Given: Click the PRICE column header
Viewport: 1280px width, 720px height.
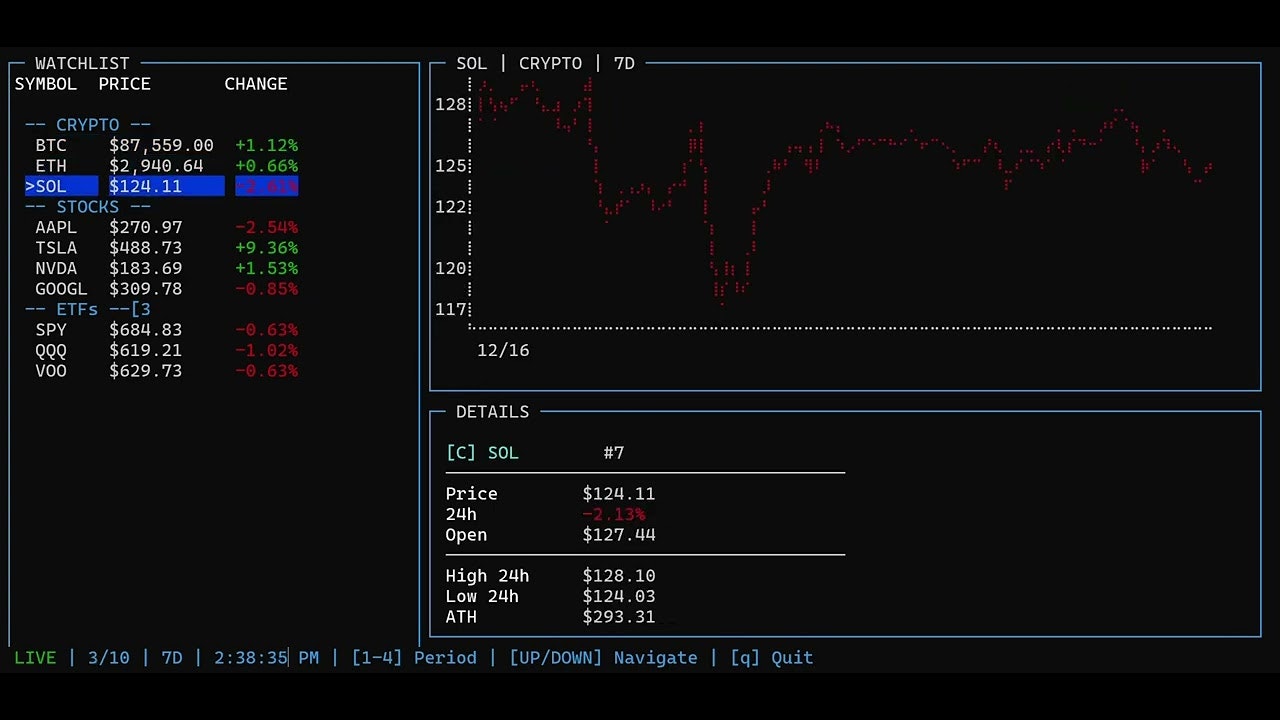Looking at the screenshot, I should tap(125, 84).
